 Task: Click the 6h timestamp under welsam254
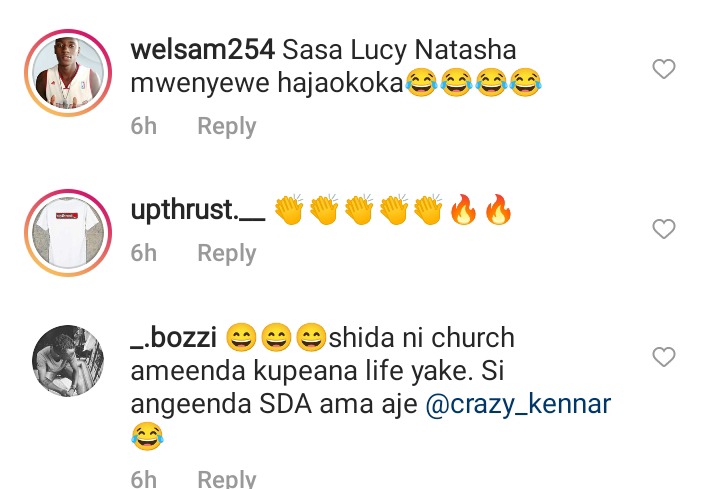coord(144,126)
